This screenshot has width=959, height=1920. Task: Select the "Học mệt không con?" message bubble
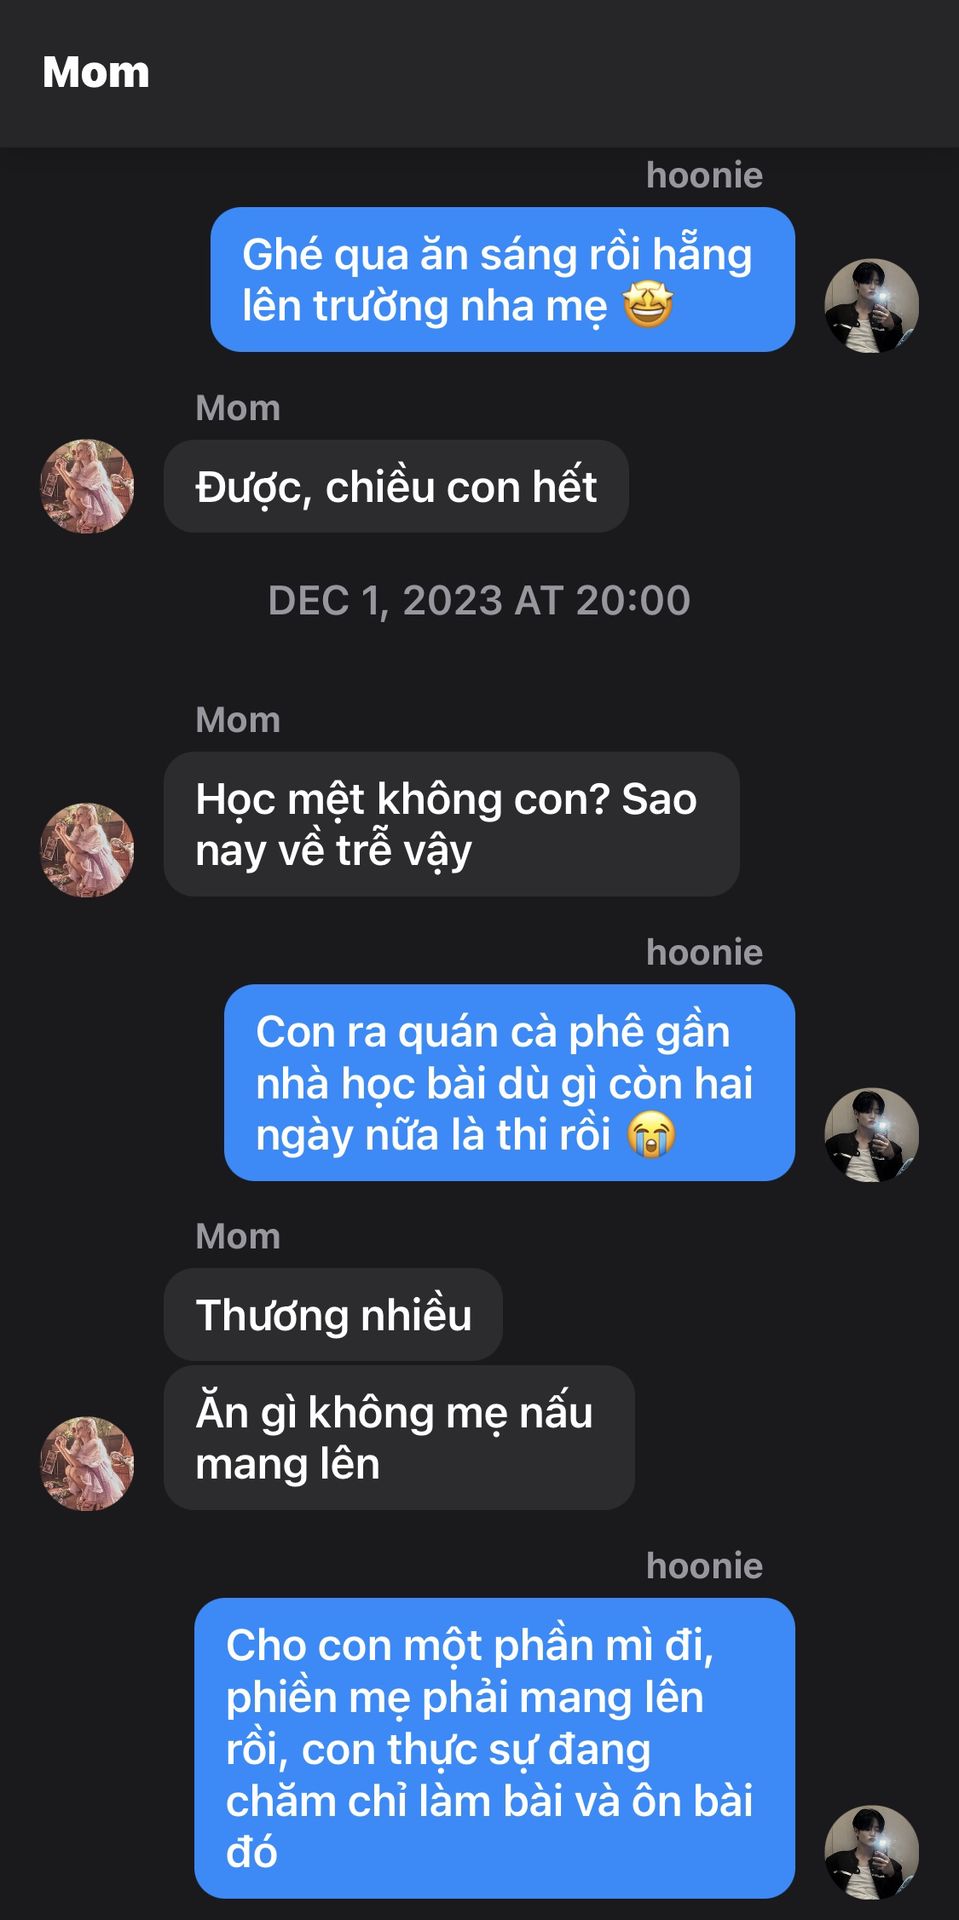[451, 824]
